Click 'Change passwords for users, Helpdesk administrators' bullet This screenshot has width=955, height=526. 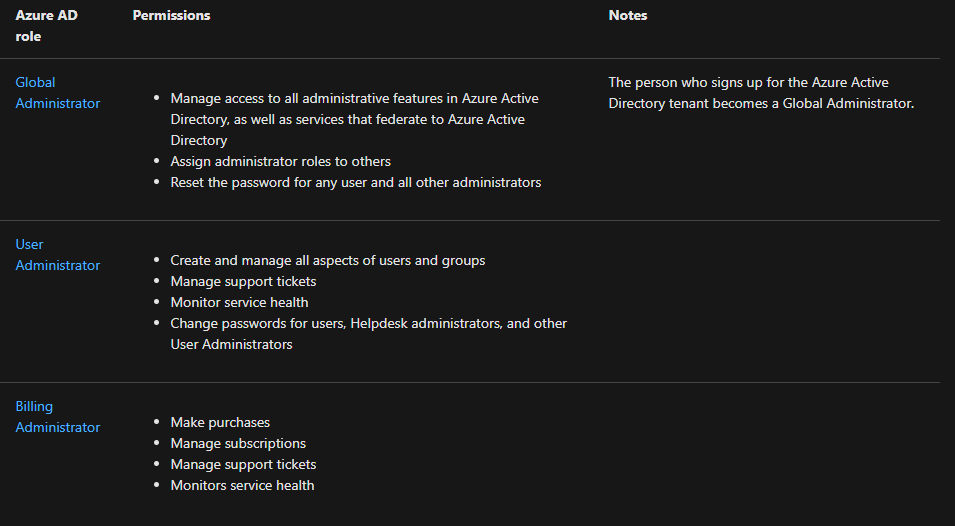(368, 324)
